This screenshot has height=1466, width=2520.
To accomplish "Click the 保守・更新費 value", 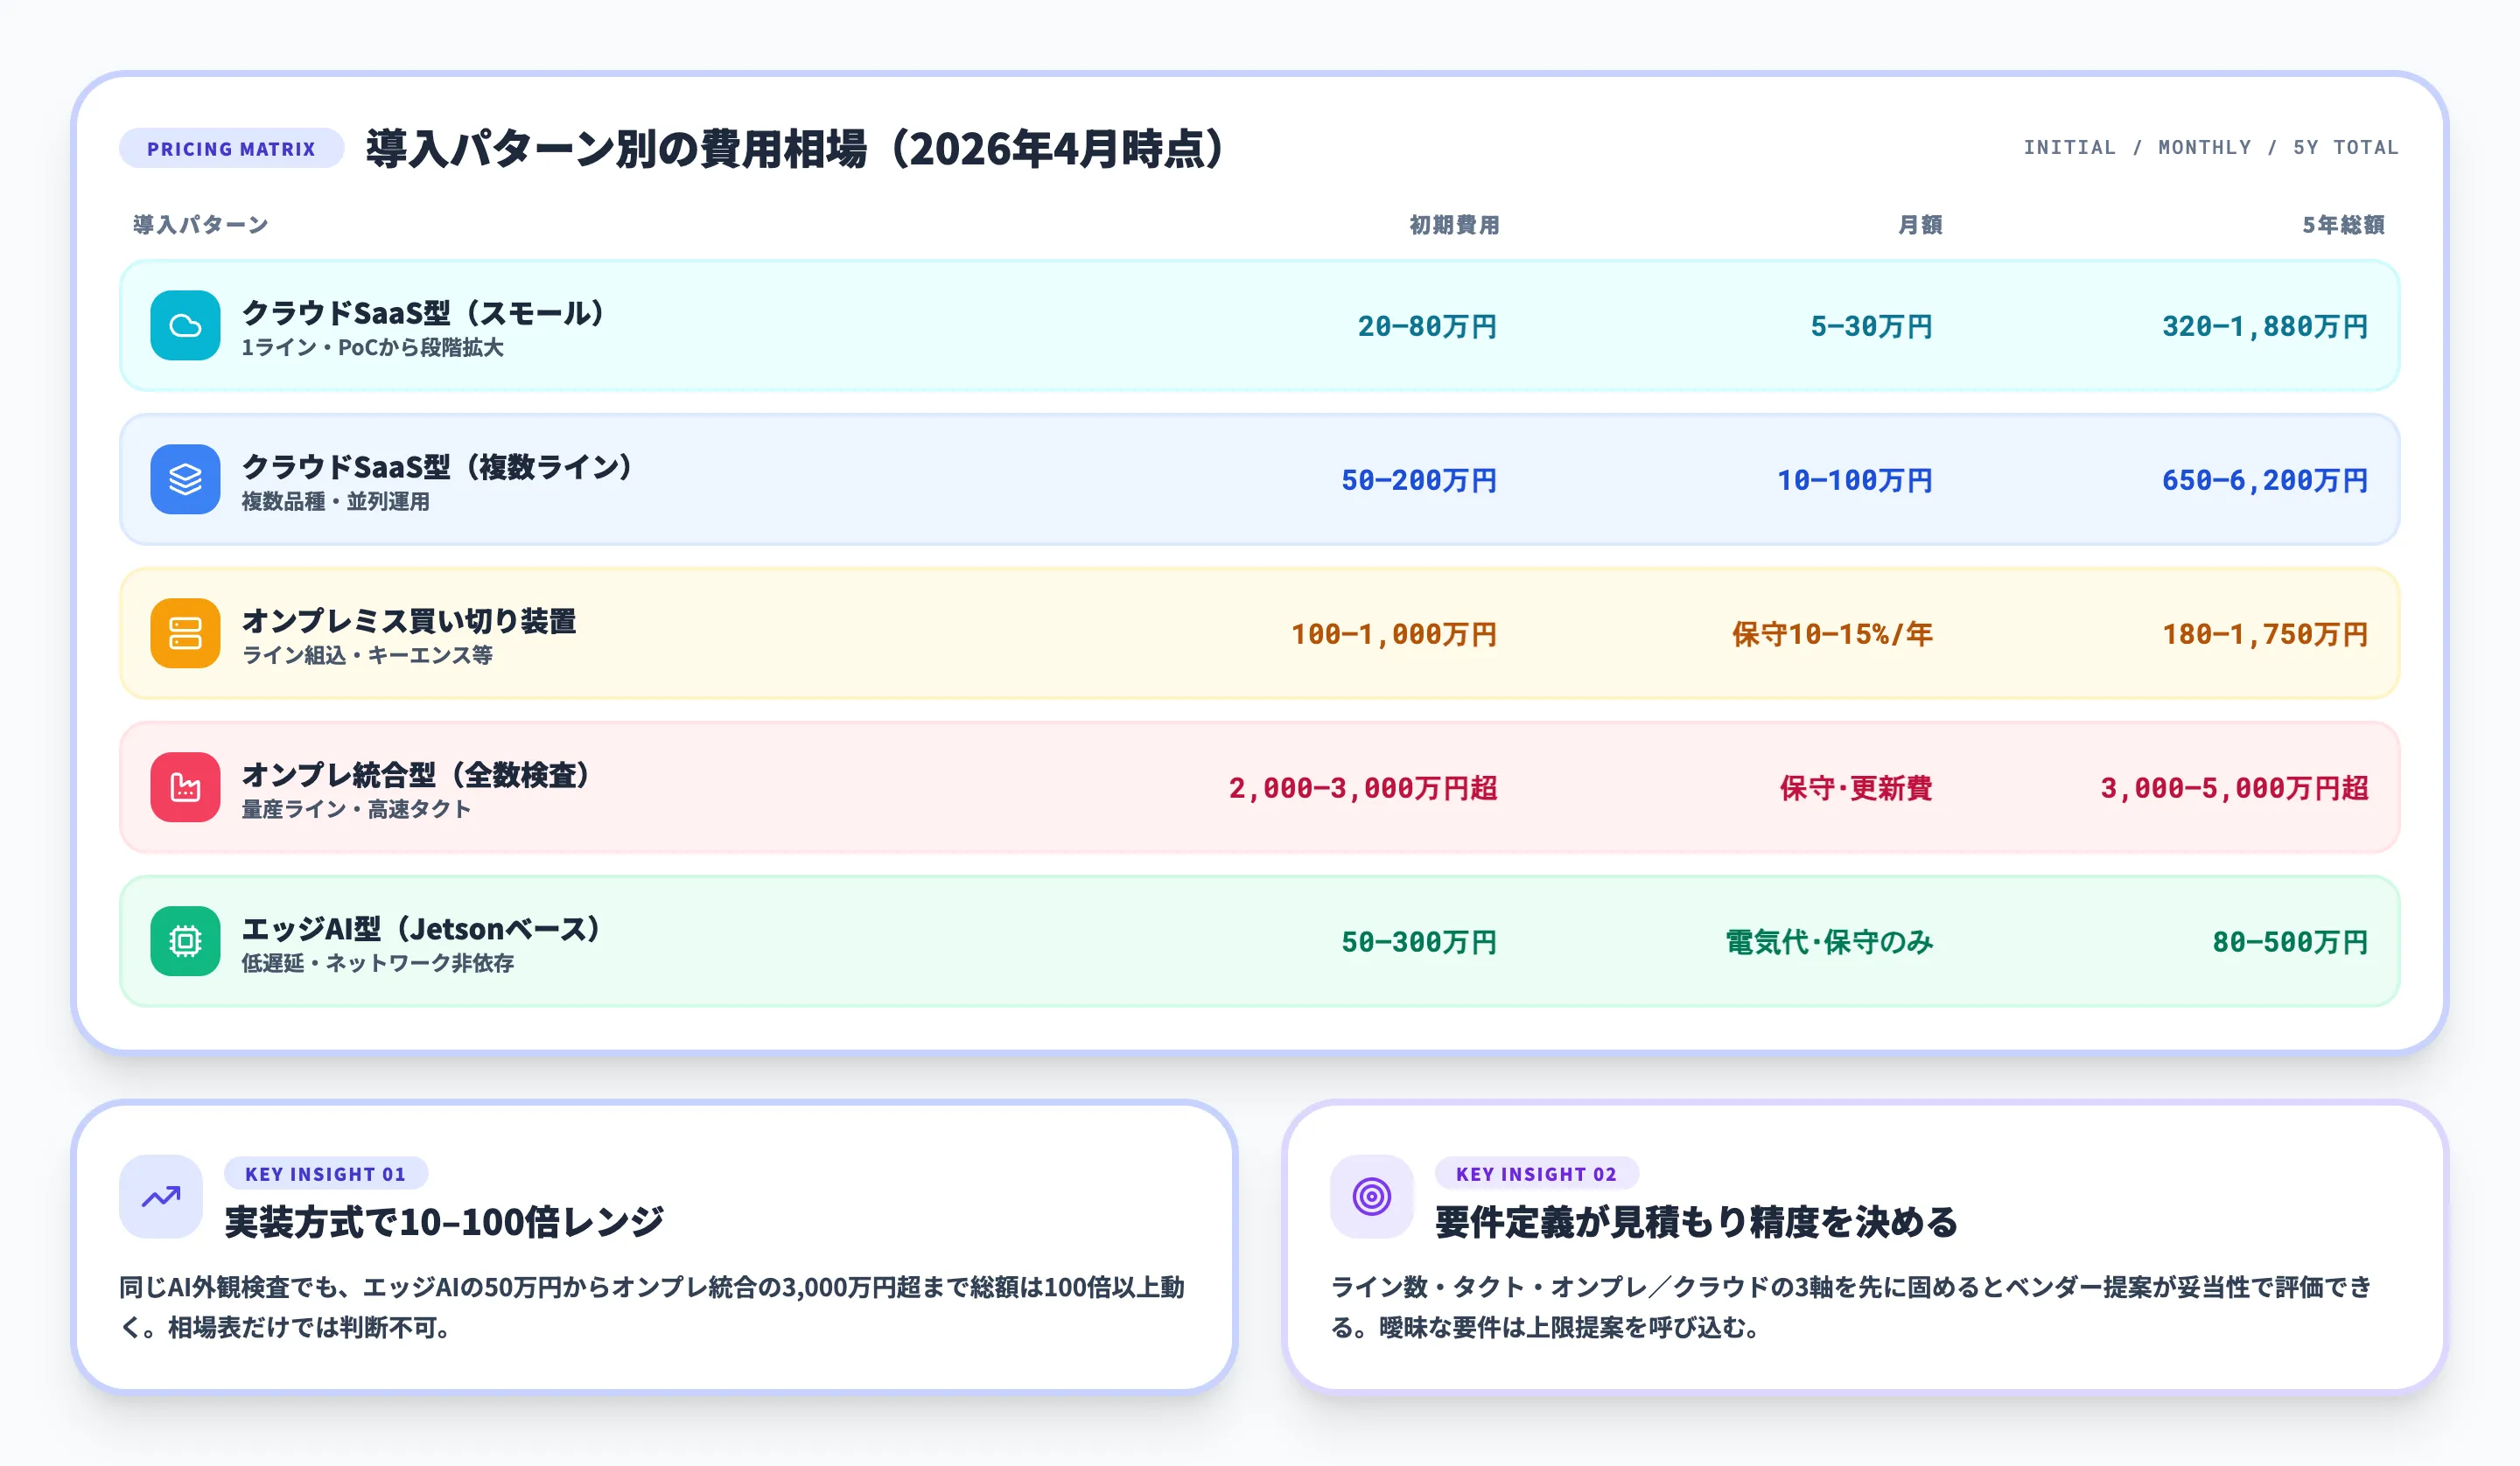I will (1856, 788).
